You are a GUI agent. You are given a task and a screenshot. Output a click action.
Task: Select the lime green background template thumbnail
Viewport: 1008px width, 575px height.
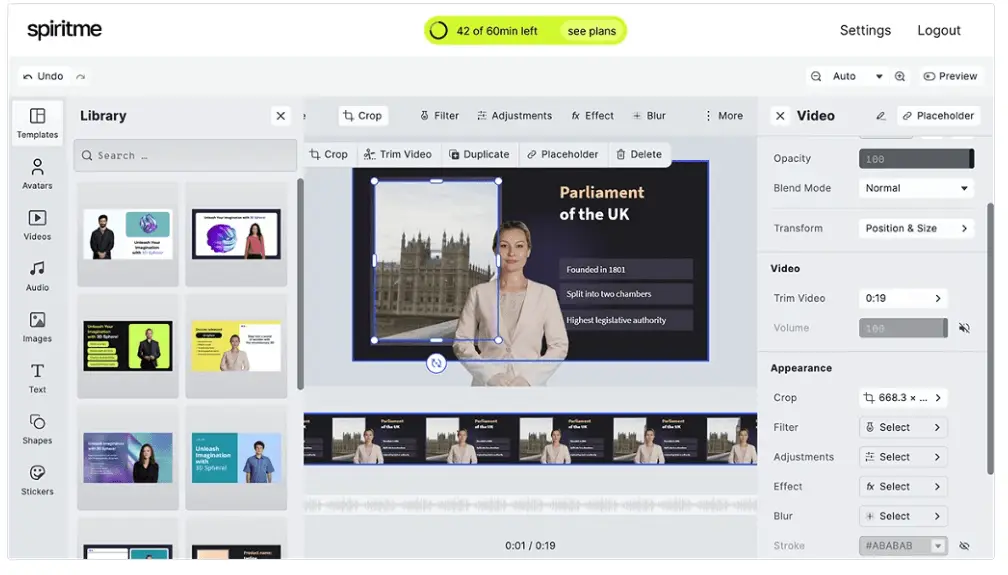tap(128, 347)
